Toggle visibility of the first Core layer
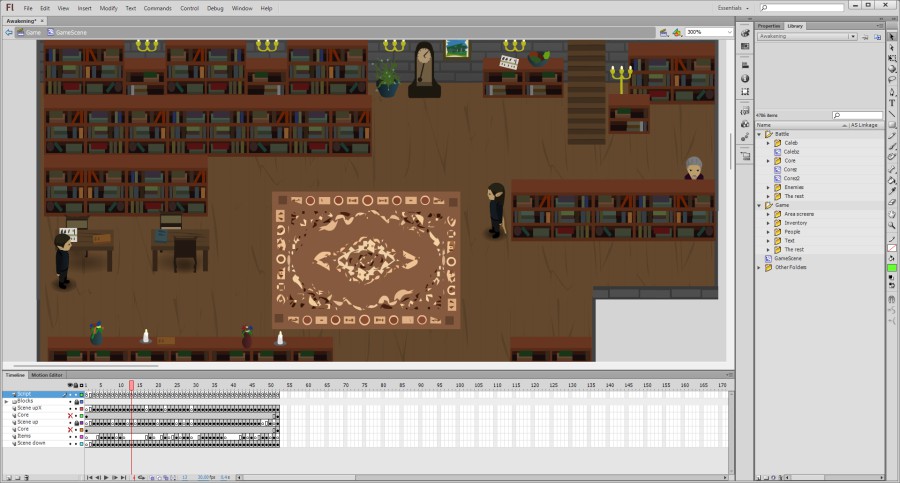 coord(70,415)
